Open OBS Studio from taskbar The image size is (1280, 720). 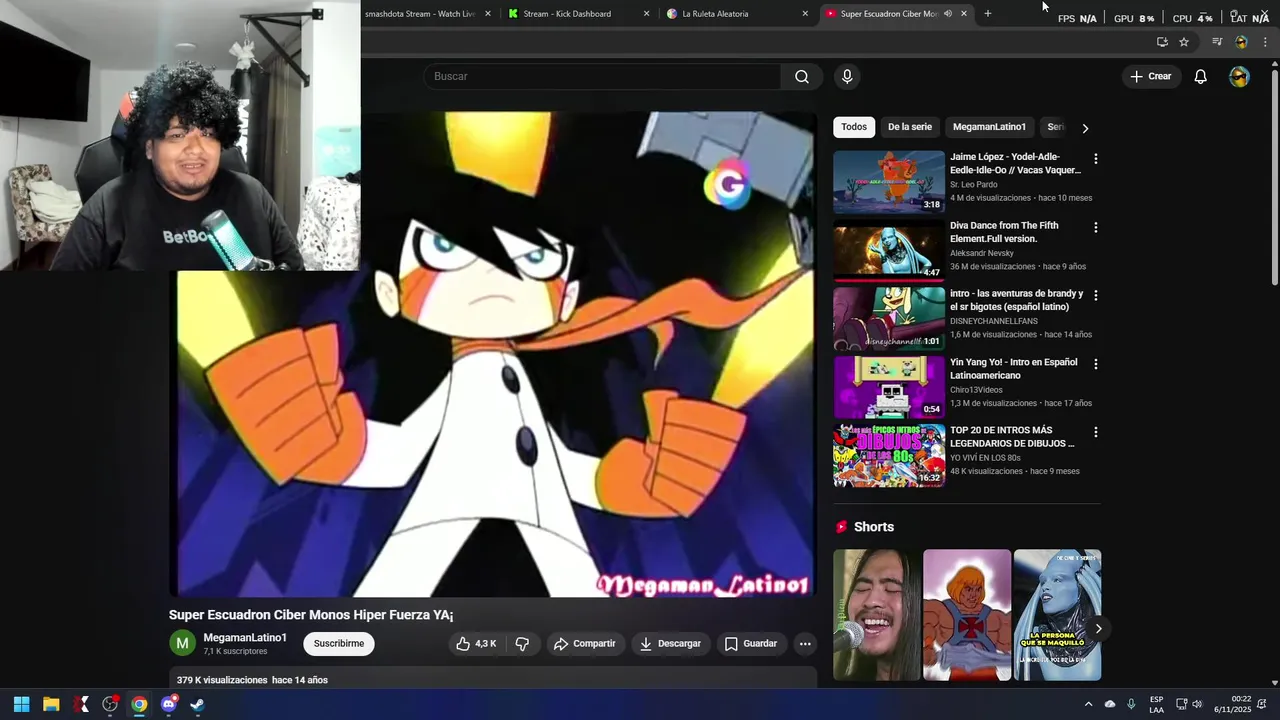point(110,704)
